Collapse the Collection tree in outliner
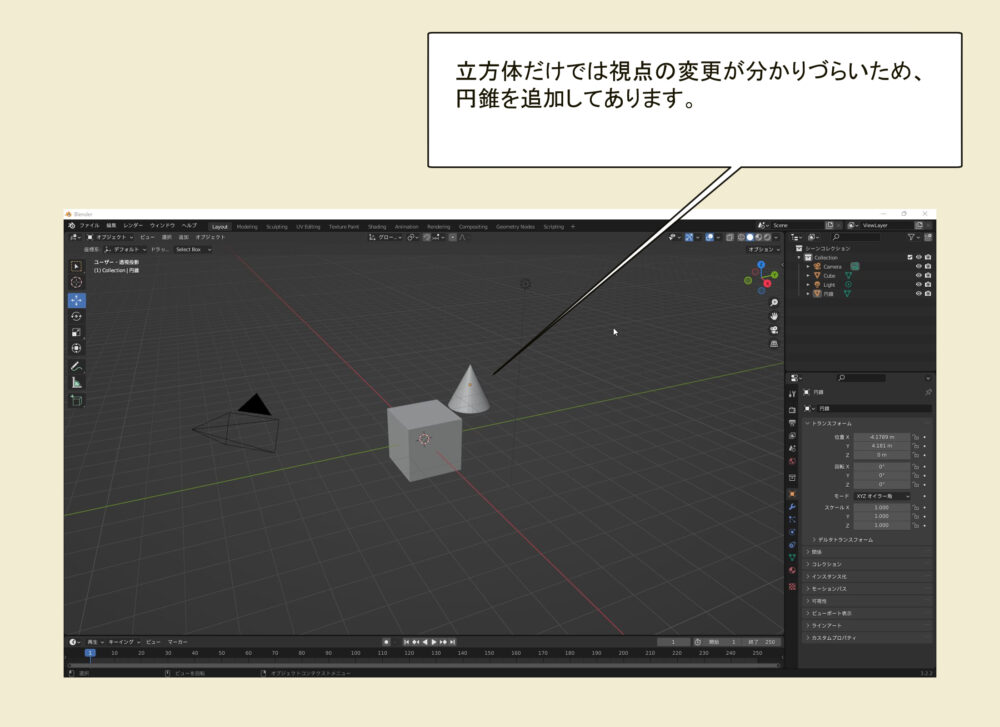This screenshot has width=1000, height=727. pyautogui.click(x=799, y=258)
